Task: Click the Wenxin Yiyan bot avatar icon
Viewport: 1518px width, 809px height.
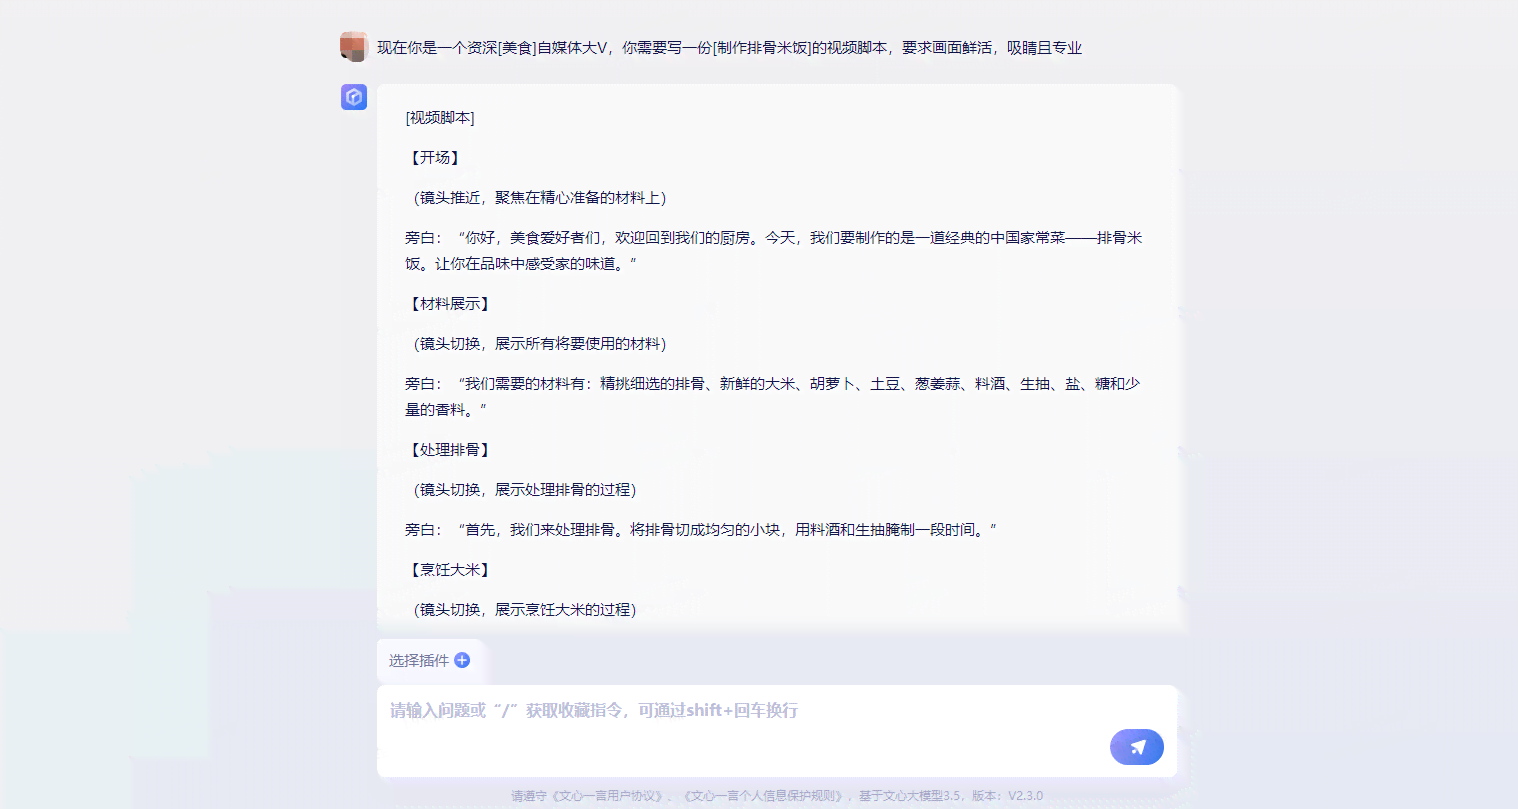Action: coord(354,97)
